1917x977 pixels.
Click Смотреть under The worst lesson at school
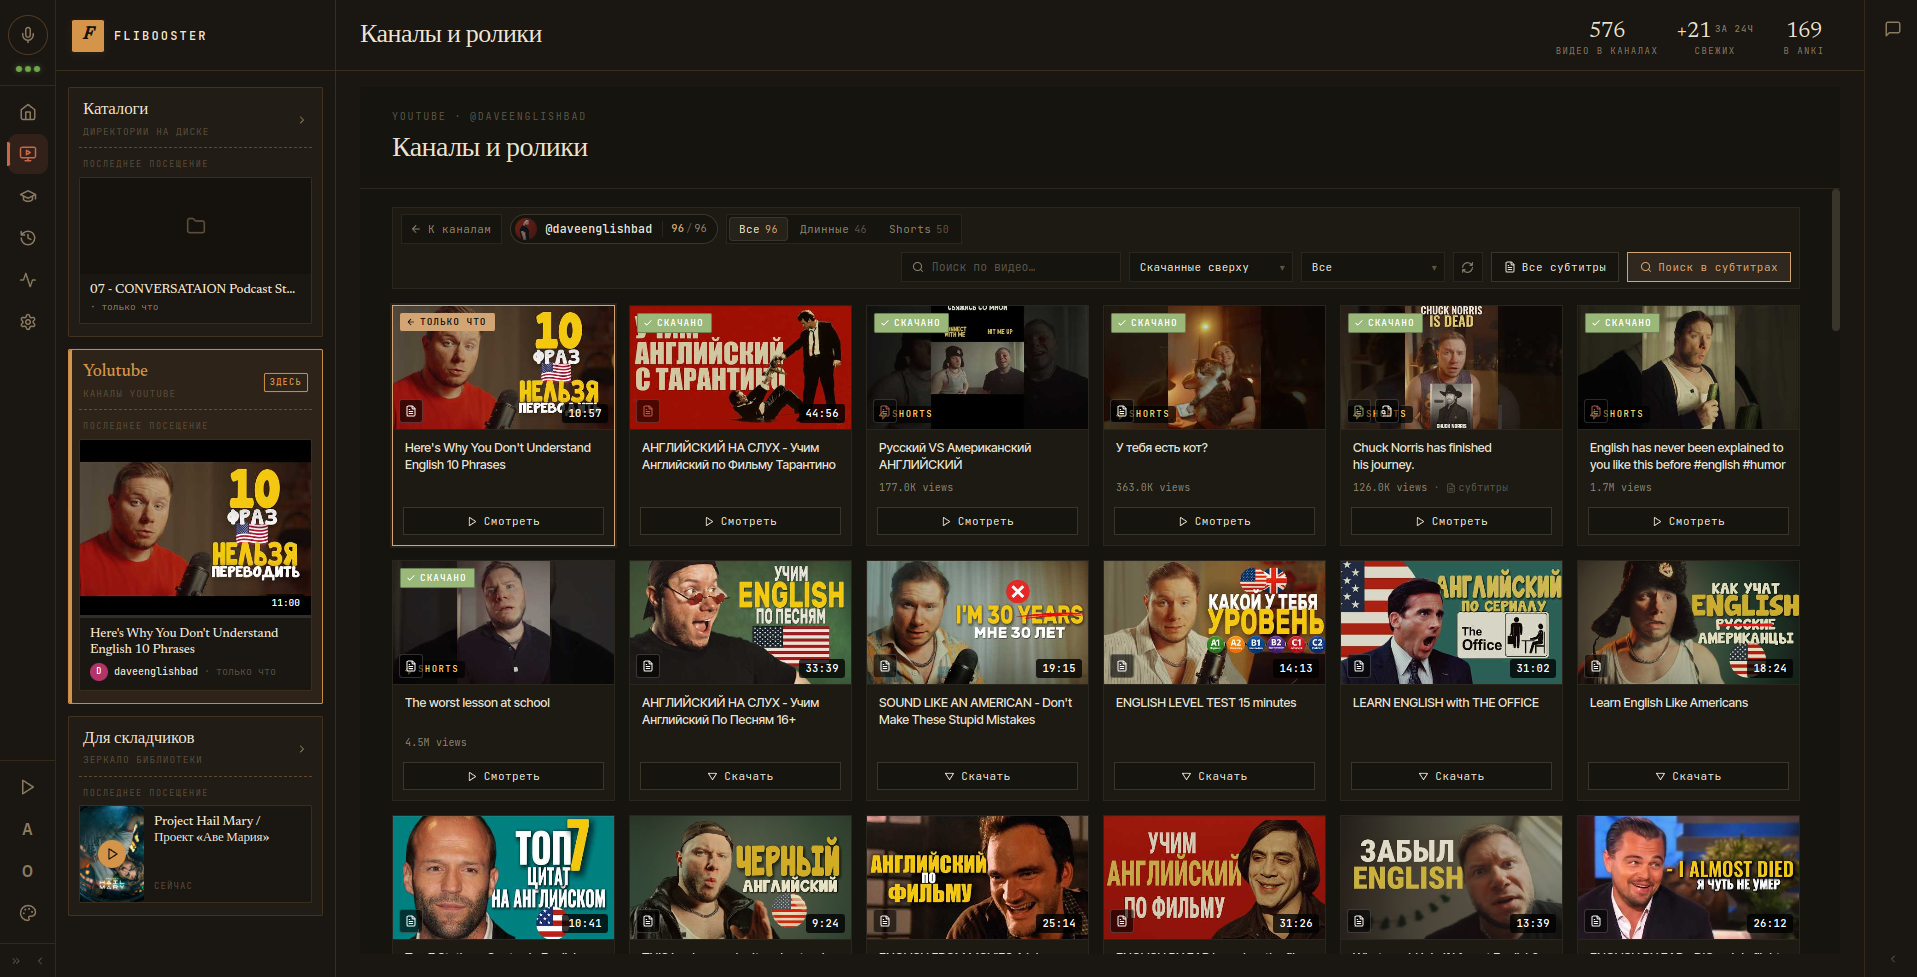point(503,776)
